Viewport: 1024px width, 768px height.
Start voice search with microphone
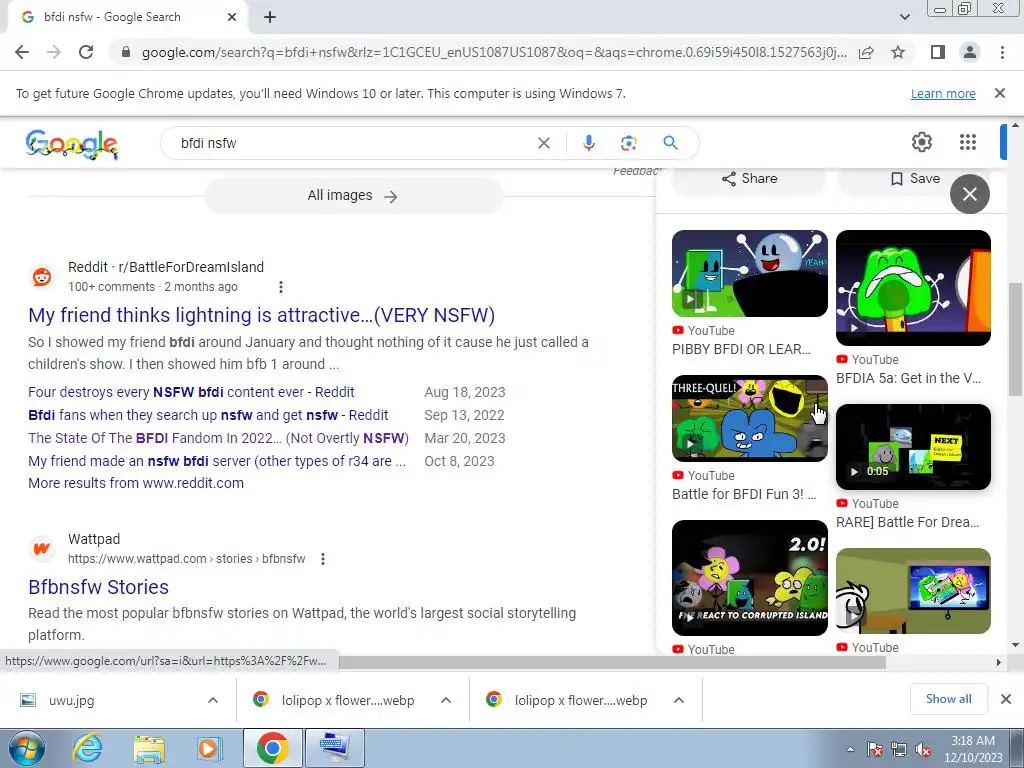588,143
